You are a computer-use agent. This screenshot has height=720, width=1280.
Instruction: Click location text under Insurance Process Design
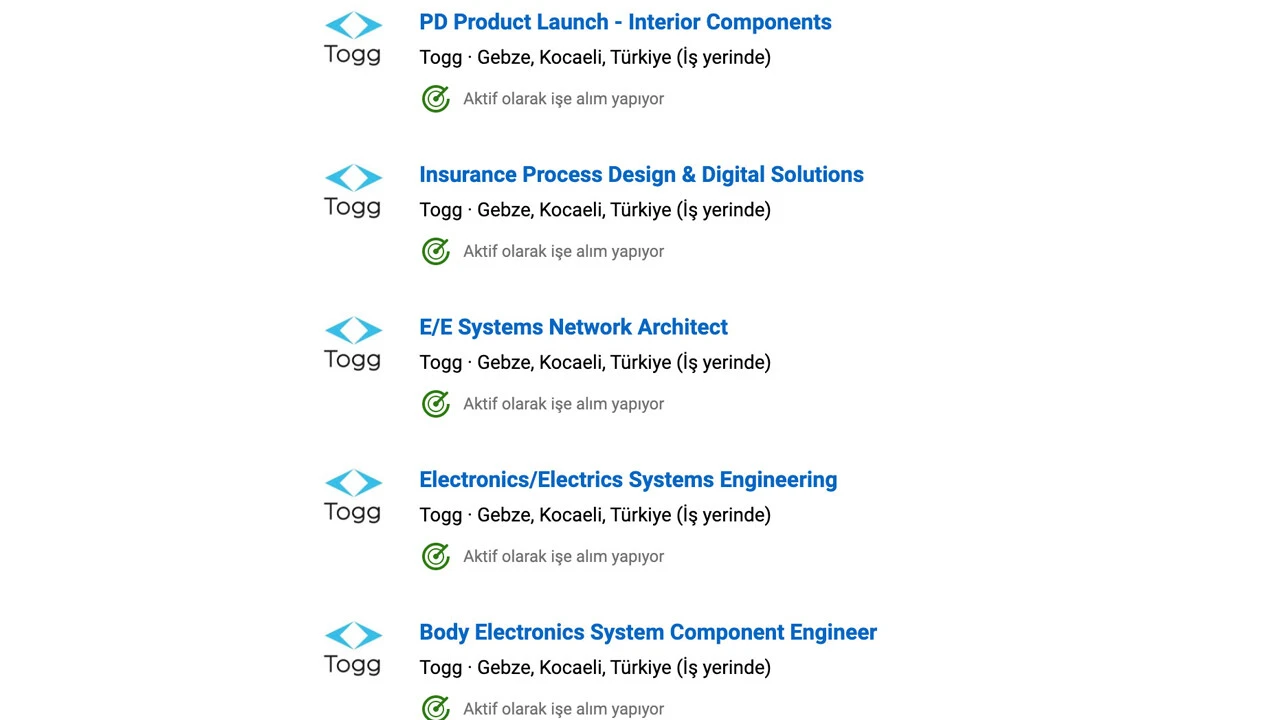pos(595,210)
